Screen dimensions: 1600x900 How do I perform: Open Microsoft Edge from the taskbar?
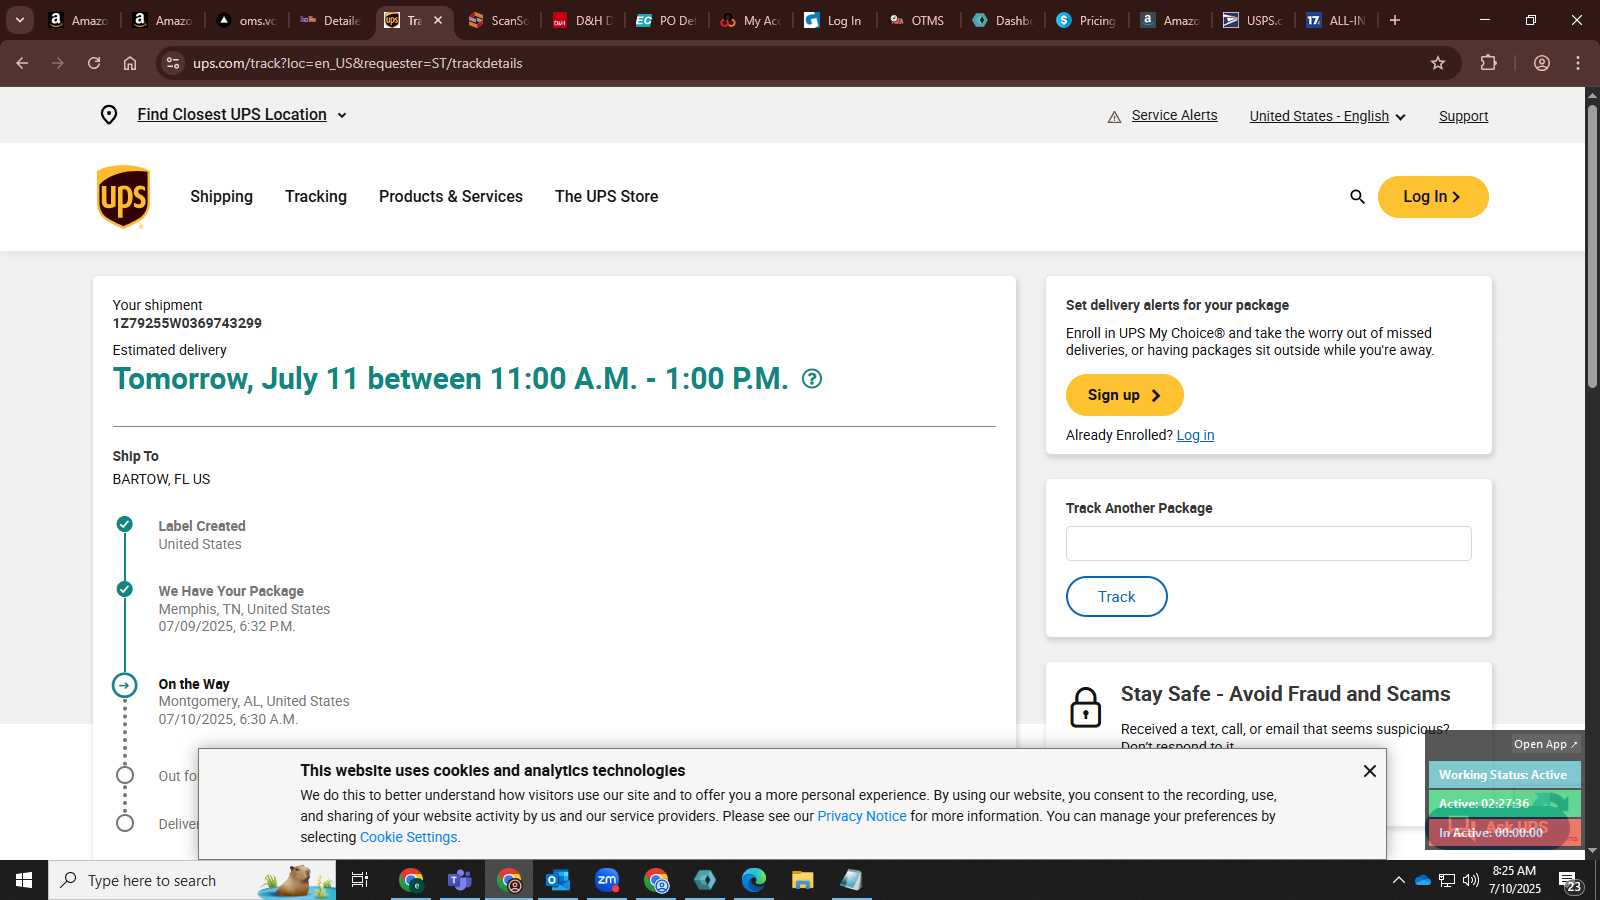[754, 880]
